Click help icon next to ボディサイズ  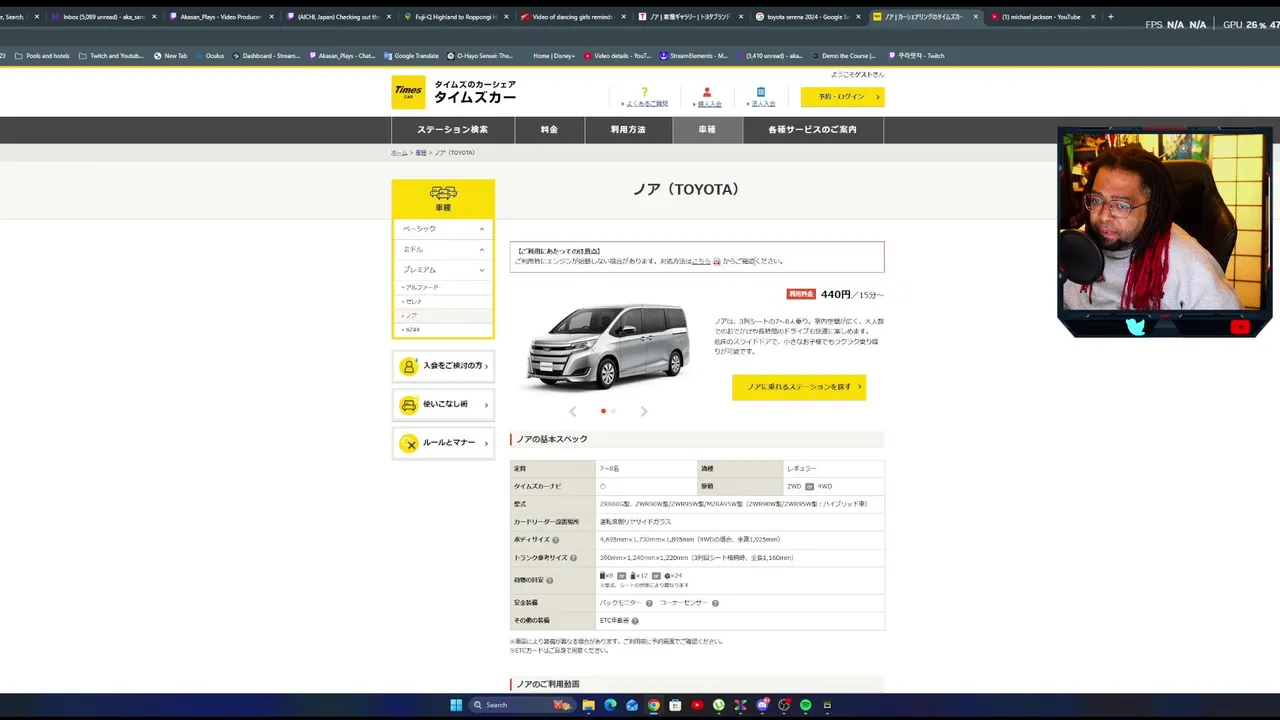coord(556,540)
